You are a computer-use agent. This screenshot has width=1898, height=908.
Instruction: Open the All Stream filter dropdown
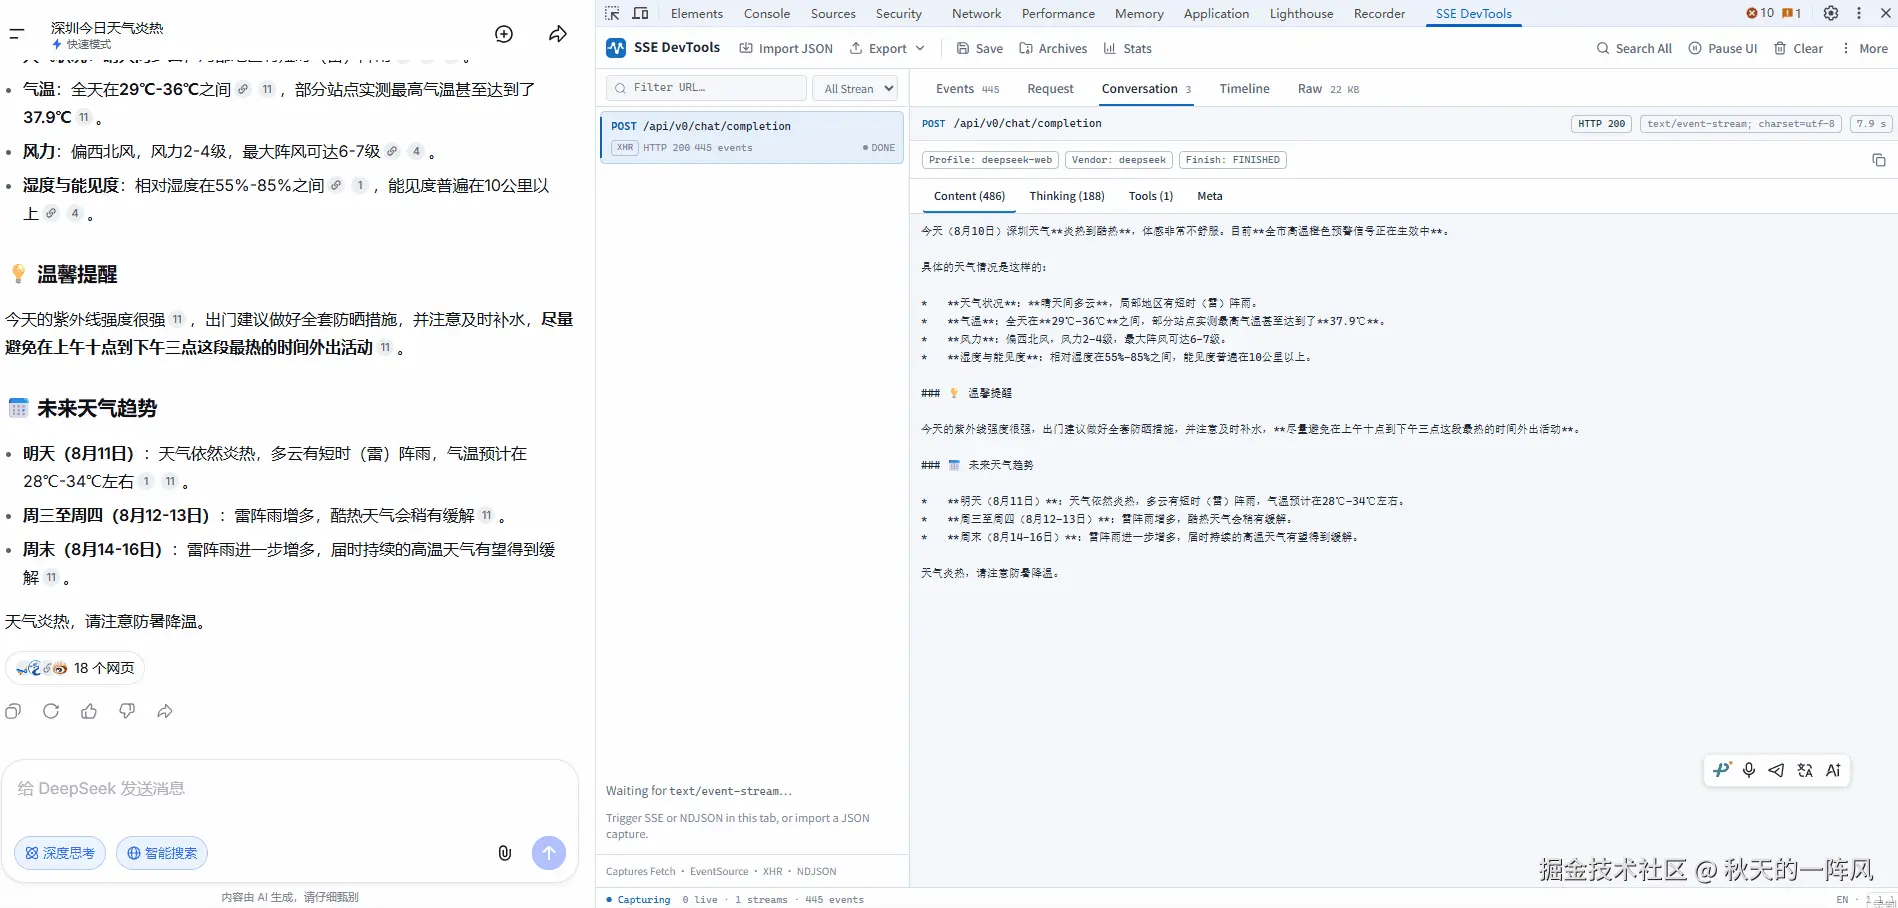click(855, 89)
